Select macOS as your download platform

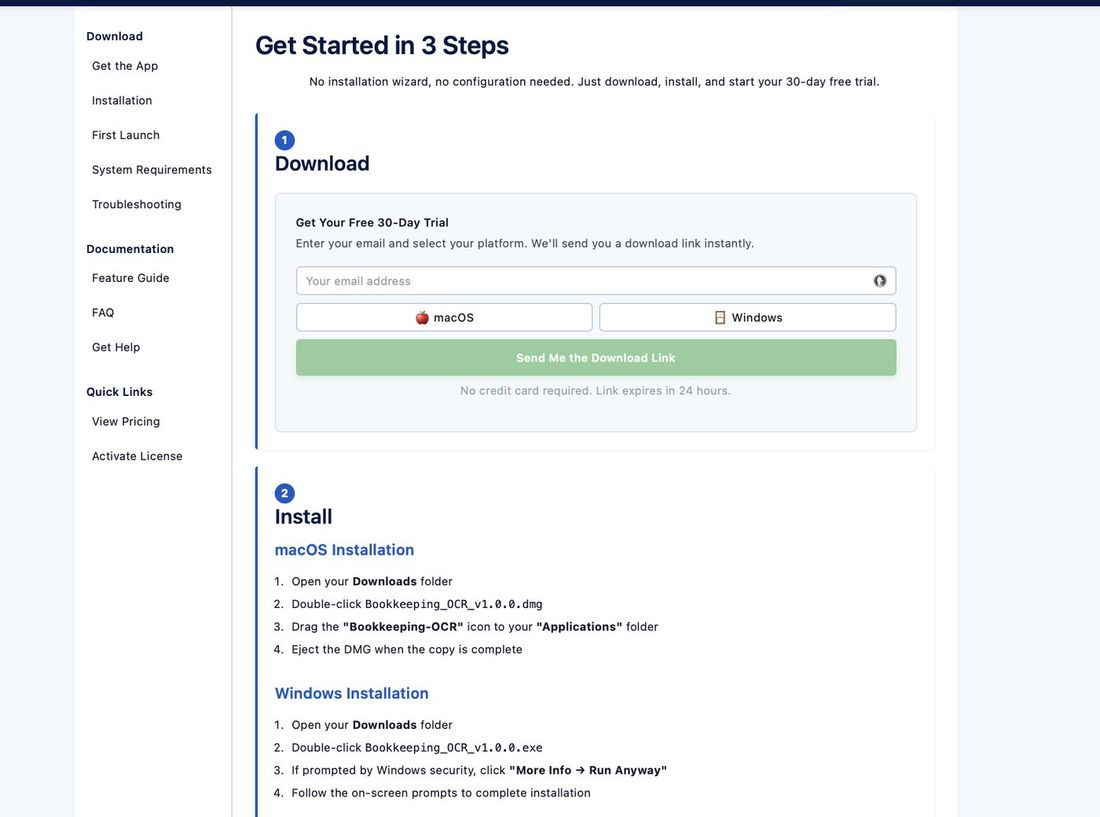coord(444,316)
